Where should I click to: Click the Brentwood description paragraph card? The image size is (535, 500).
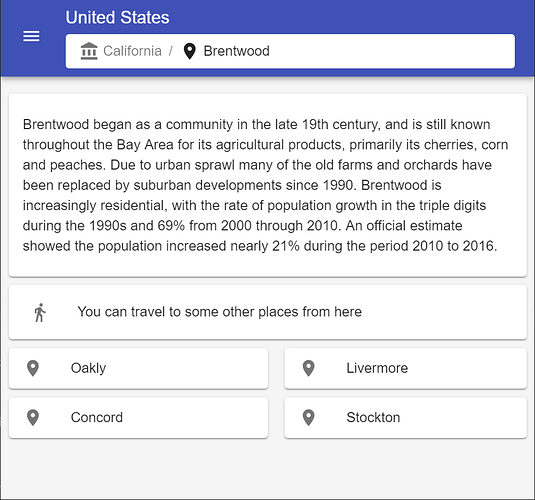pos(268,185)
